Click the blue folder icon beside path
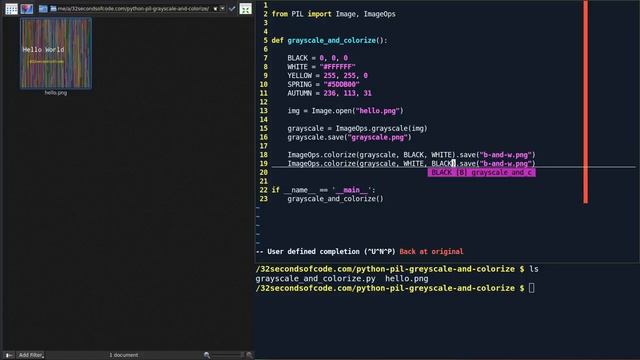The height and width of the screenshot is (360, 640). (43, 9)
